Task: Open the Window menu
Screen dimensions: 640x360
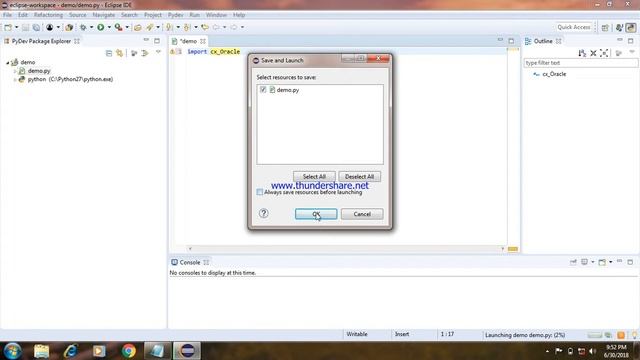Action: click(216, 15)
